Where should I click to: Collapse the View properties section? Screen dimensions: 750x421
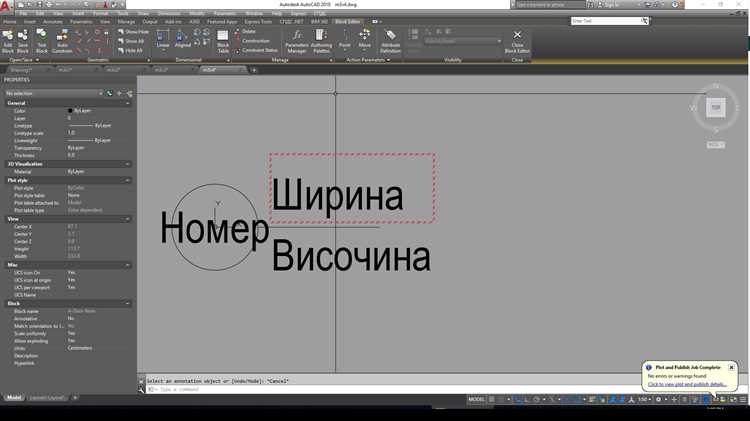pos(128,219)
